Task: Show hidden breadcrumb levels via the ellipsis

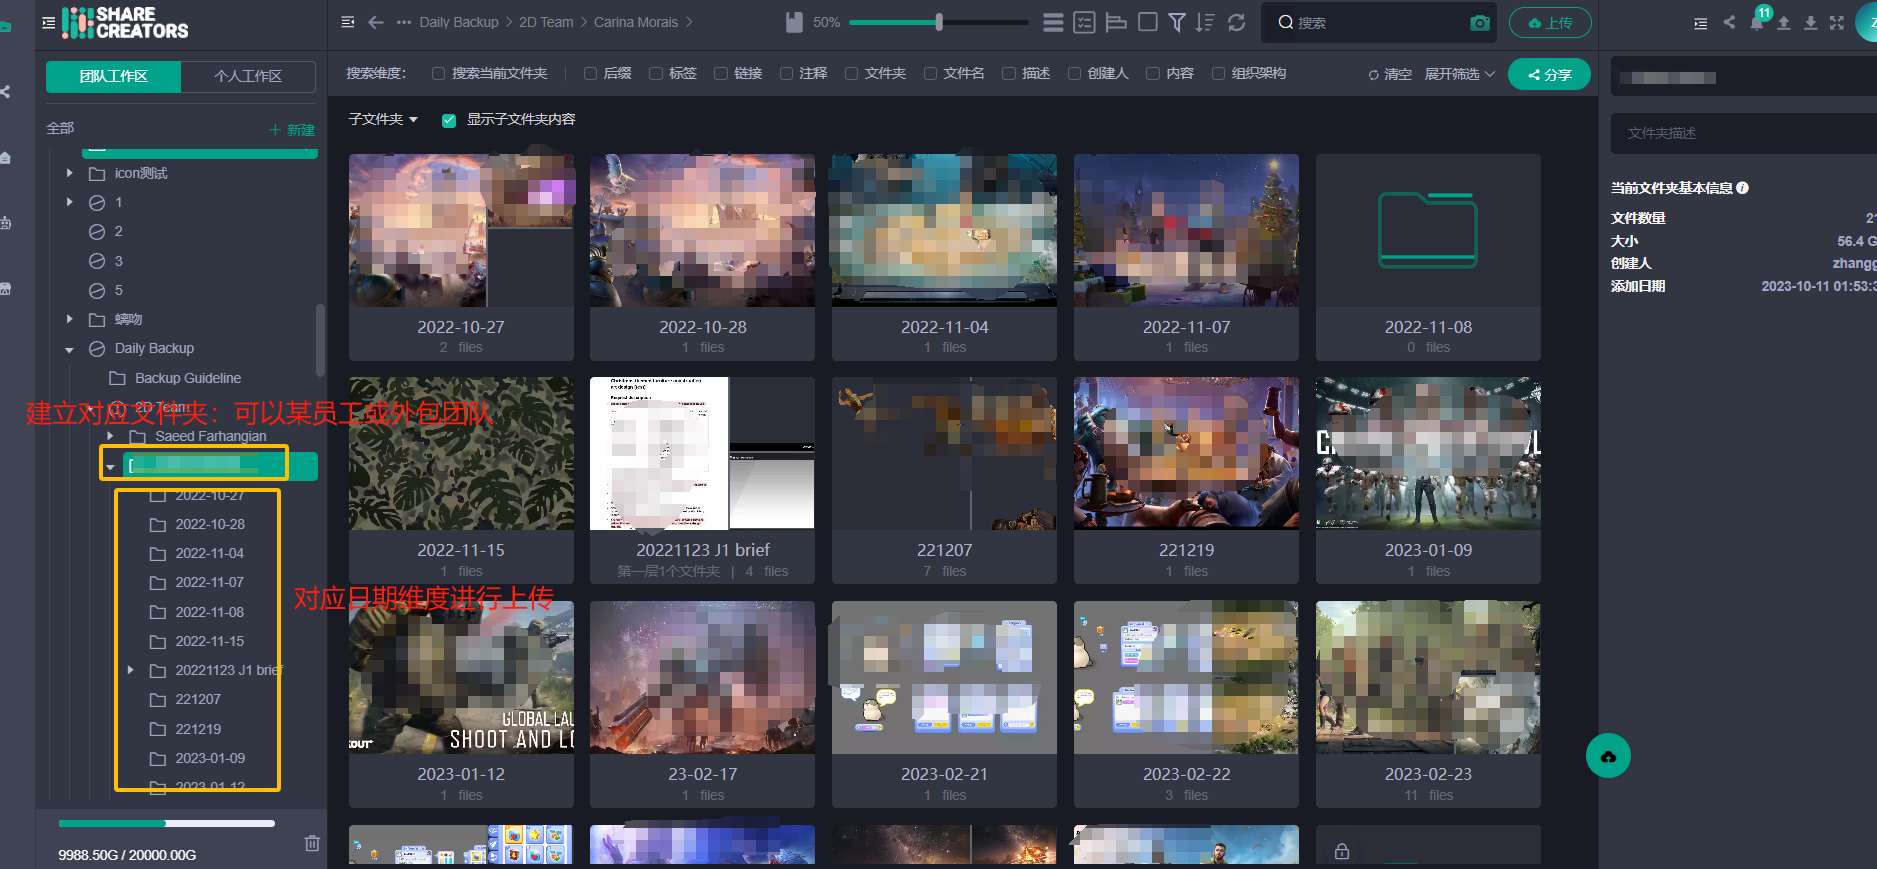Action: click(x=404, y=22)
